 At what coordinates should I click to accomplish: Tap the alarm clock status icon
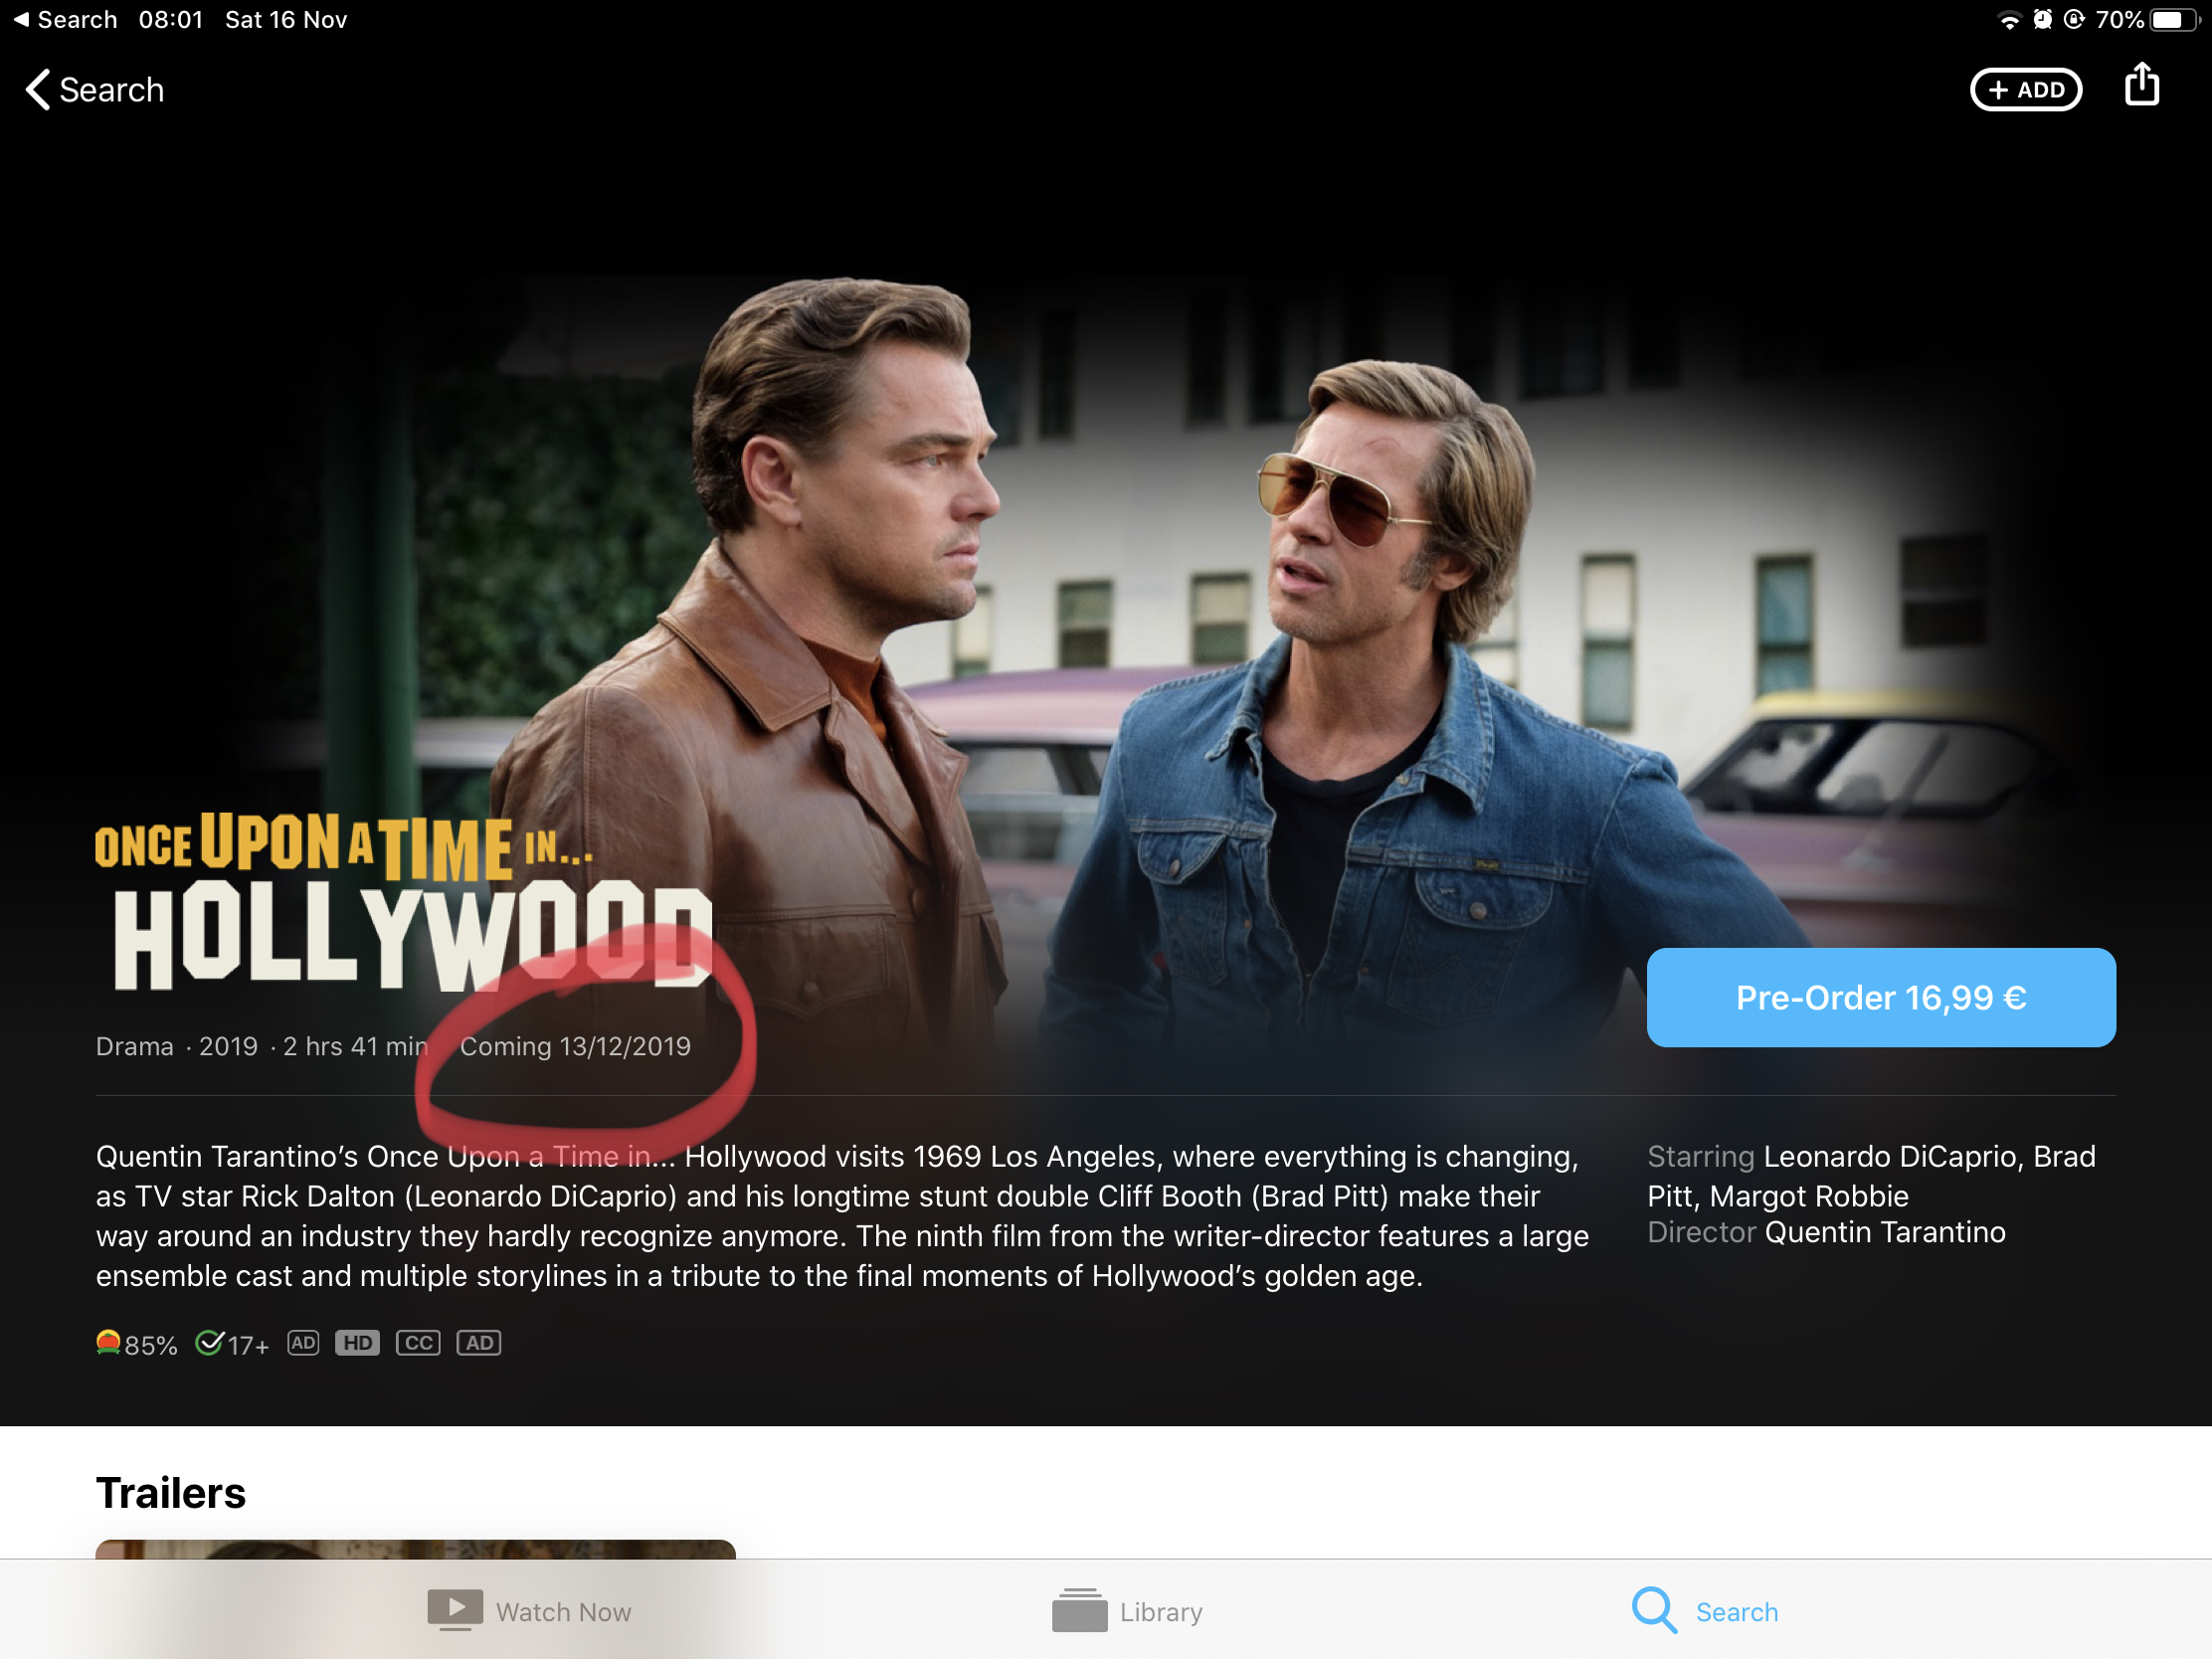point(2042,19)
